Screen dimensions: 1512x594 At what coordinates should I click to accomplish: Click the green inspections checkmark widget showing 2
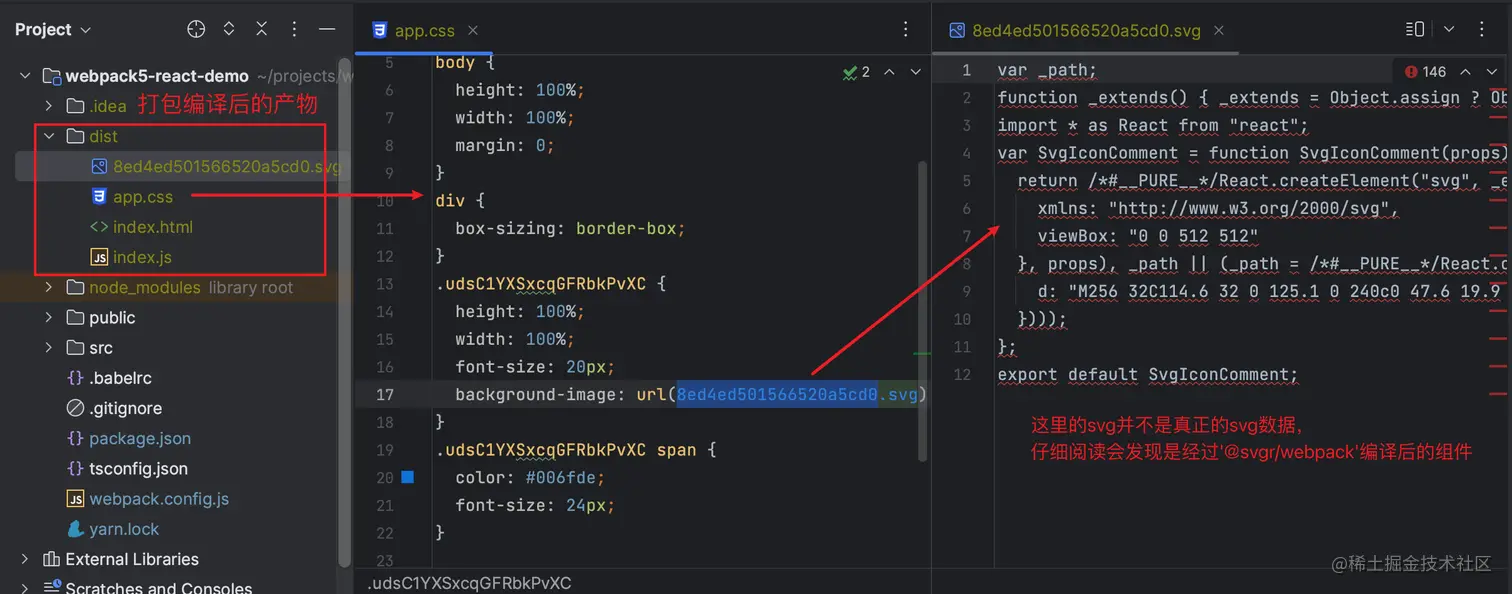click(852, 71)
